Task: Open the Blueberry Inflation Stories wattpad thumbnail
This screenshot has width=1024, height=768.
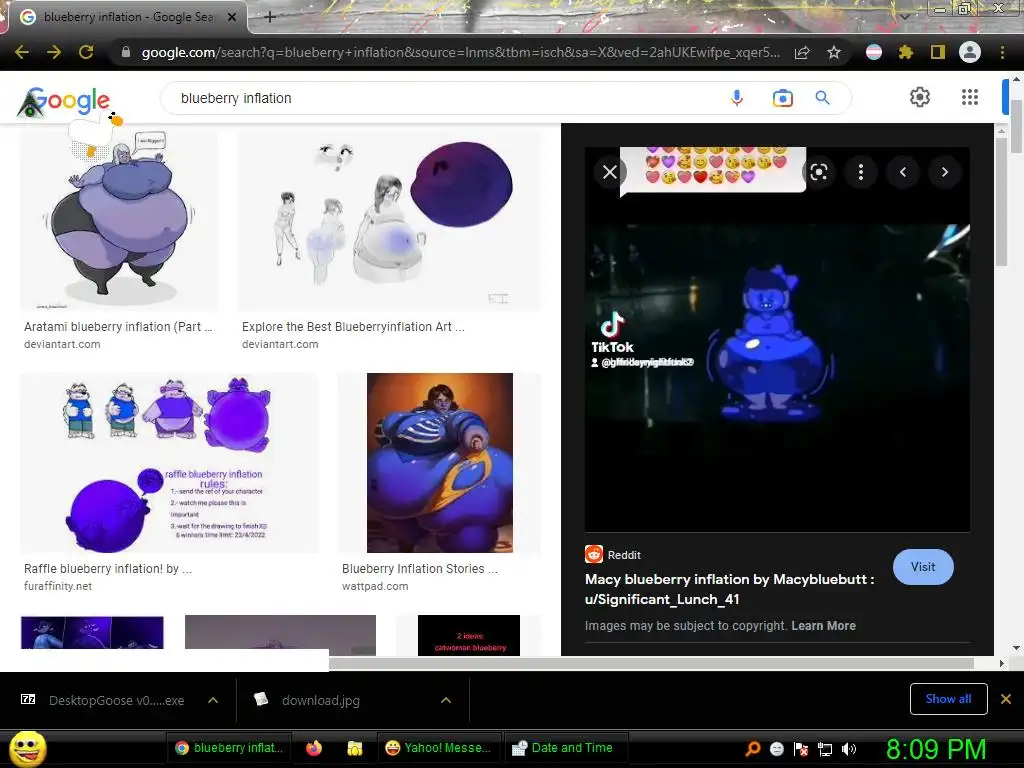Action: 440,463
